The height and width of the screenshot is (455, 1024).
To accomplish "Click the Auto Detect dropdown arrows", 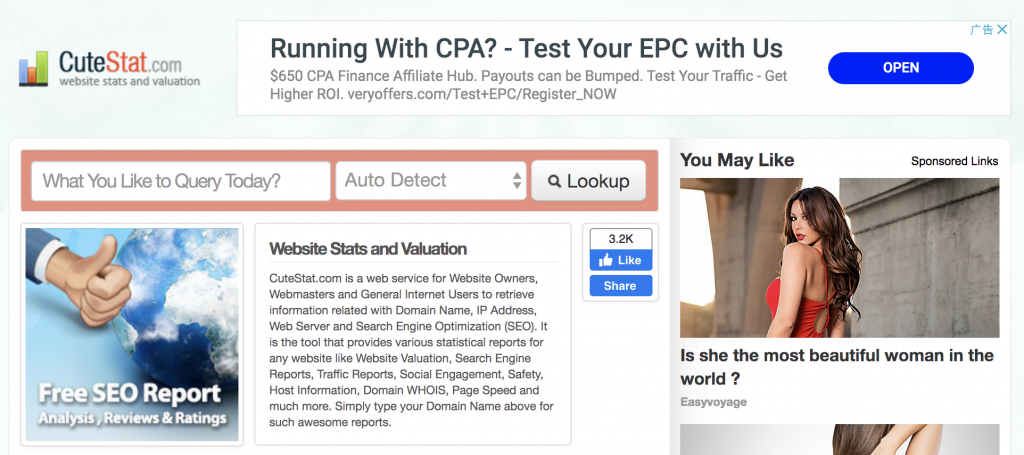I will point(517,181).
